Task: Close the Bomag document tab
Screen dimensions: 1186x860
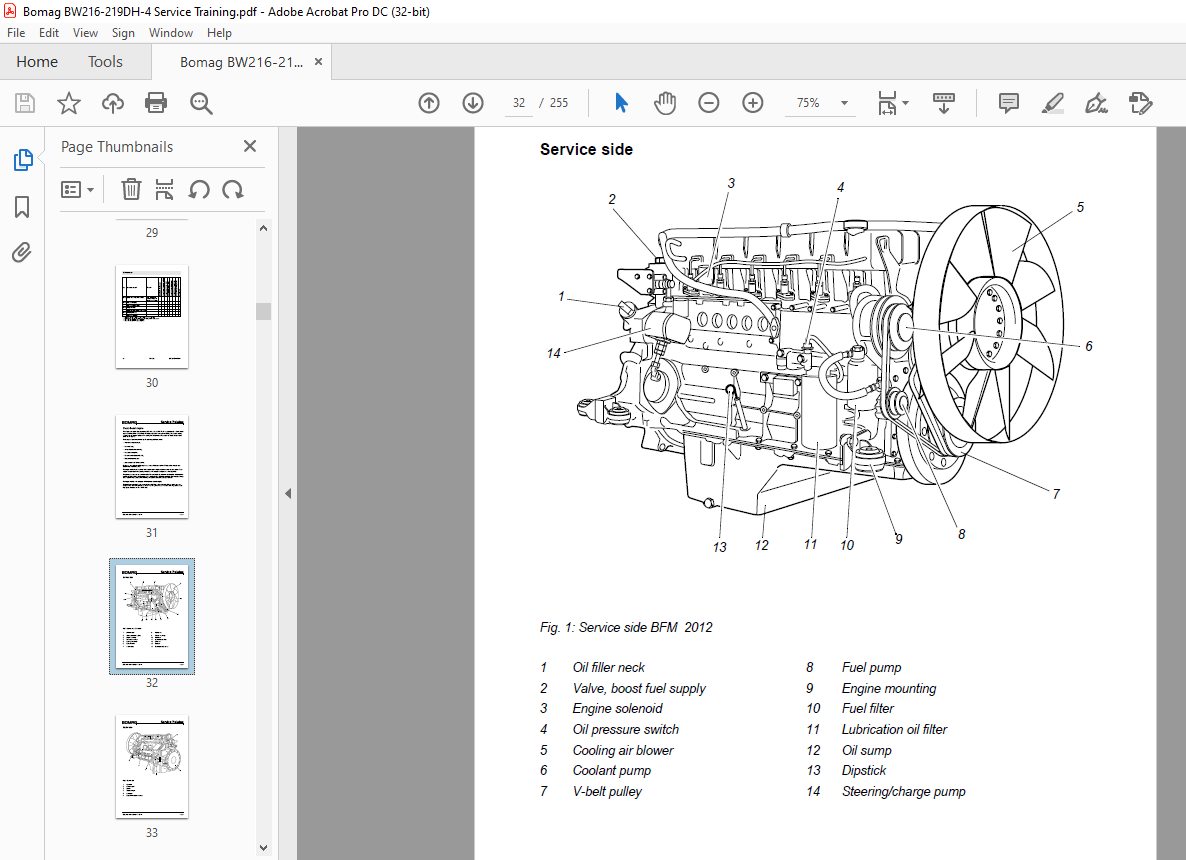Action: pos(318,62)
